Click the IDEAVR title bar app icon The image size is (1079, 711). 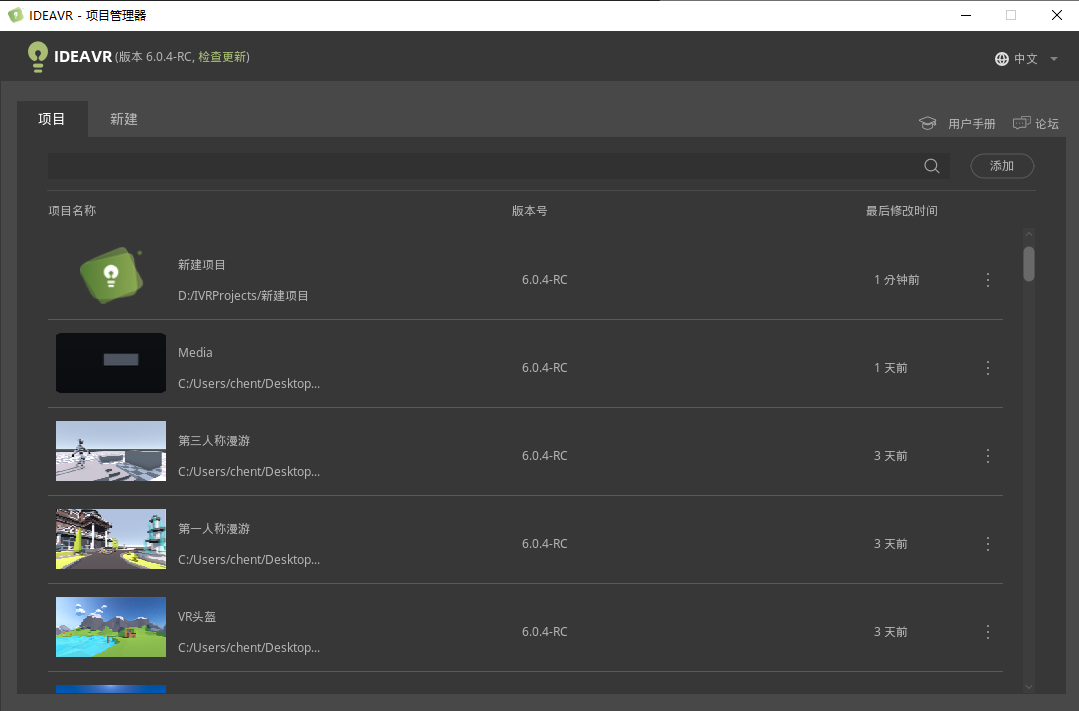15,15
